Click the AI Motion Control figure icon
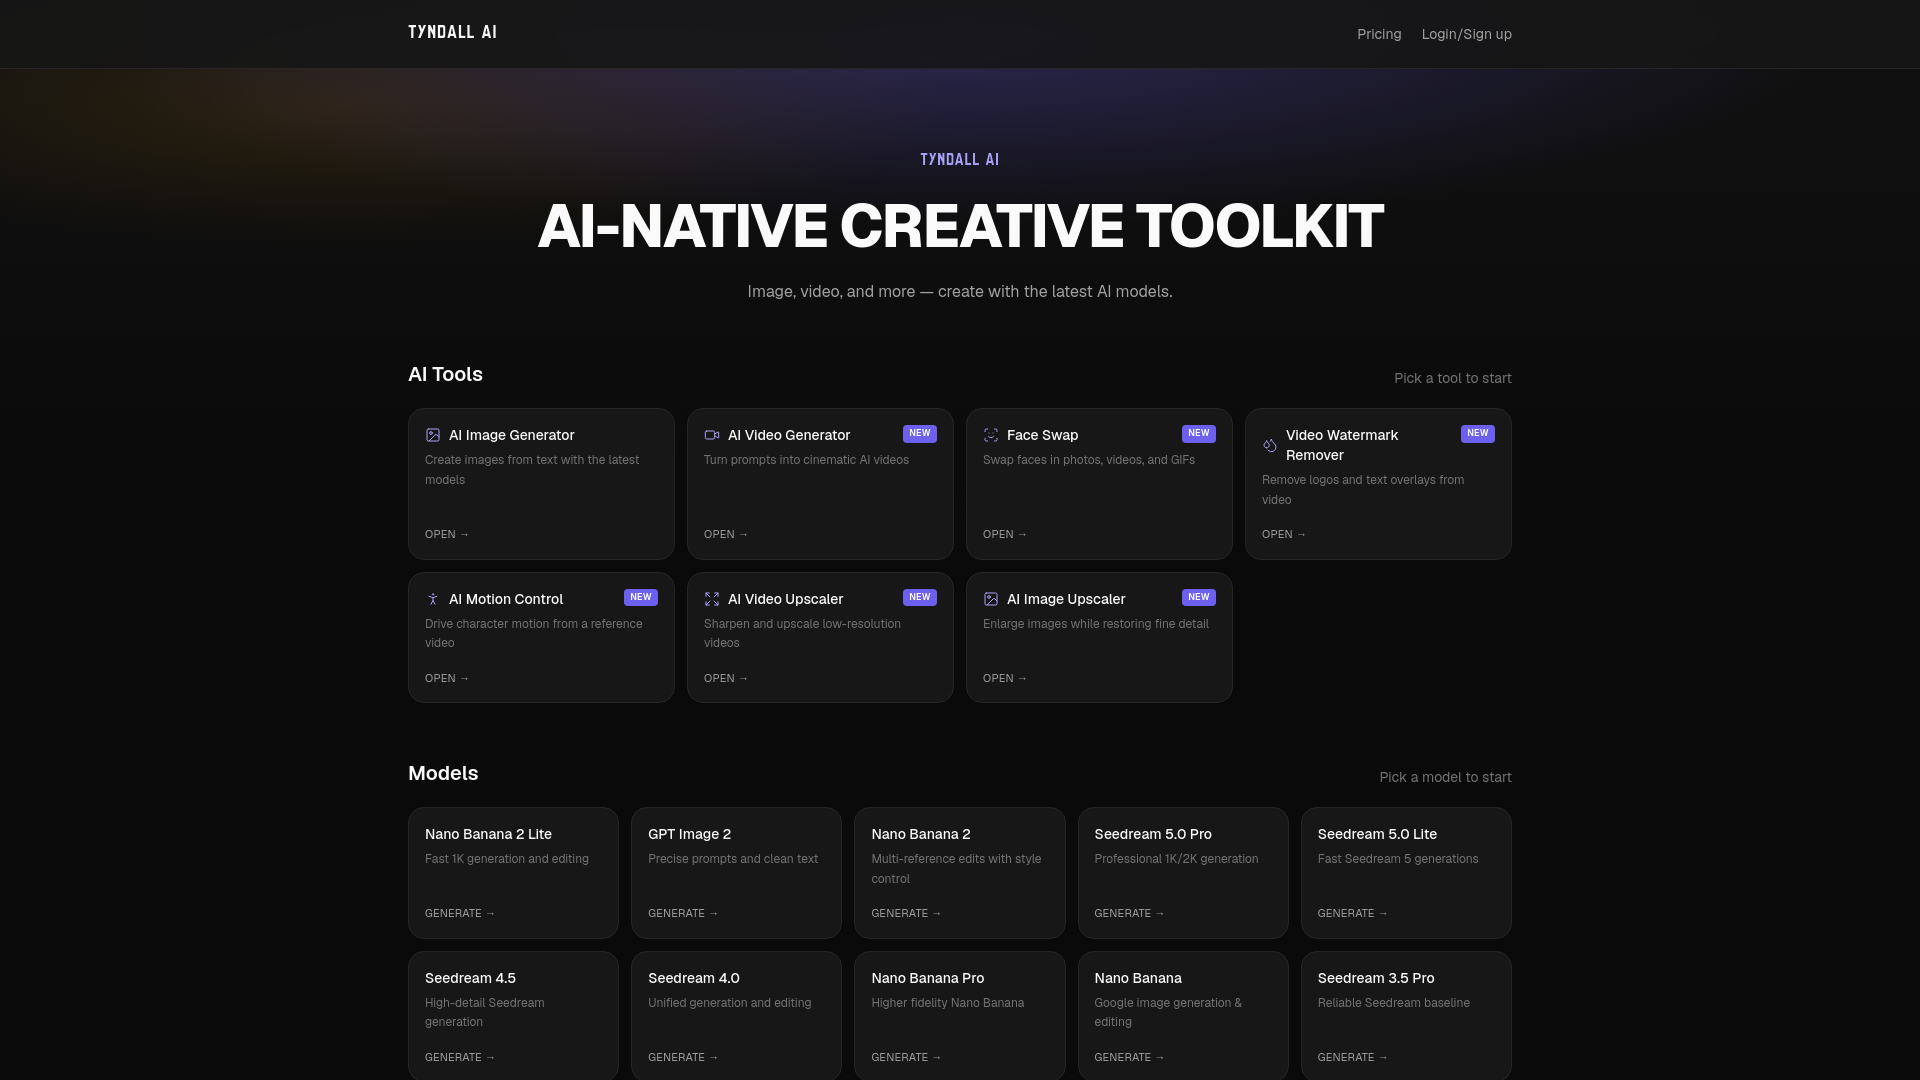 (433, 599)
